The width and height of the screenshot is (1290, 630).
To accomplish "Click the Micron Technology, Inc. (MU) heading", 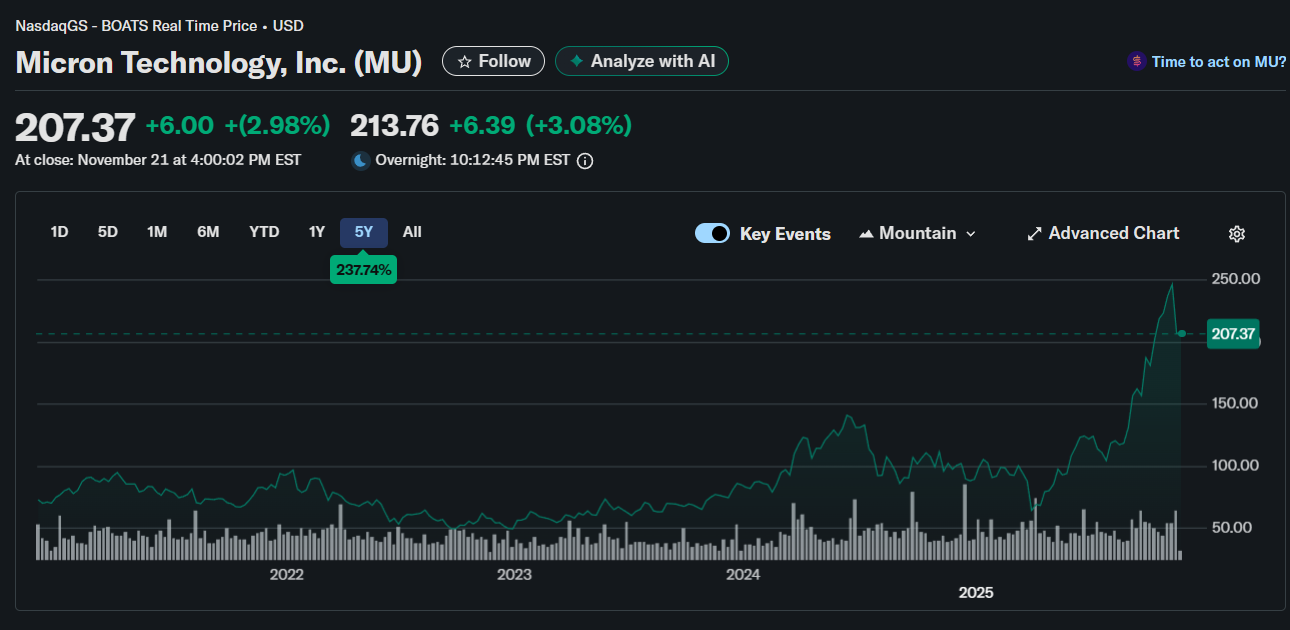I will pyautogui.click(x=219, y=62).
